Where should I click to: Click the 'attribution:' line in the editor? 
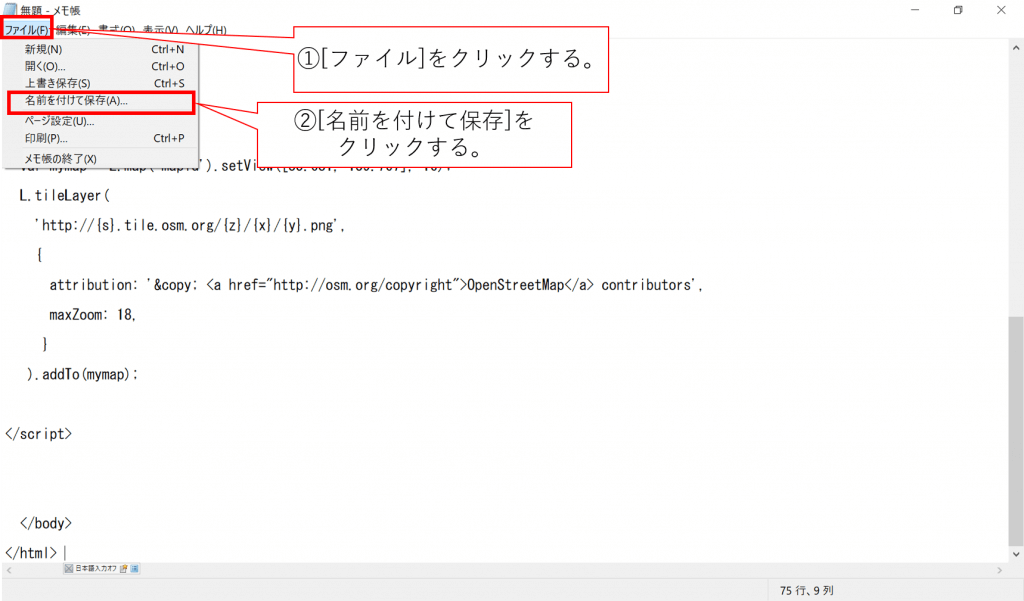pyautogui.click(x=376, y=285)
